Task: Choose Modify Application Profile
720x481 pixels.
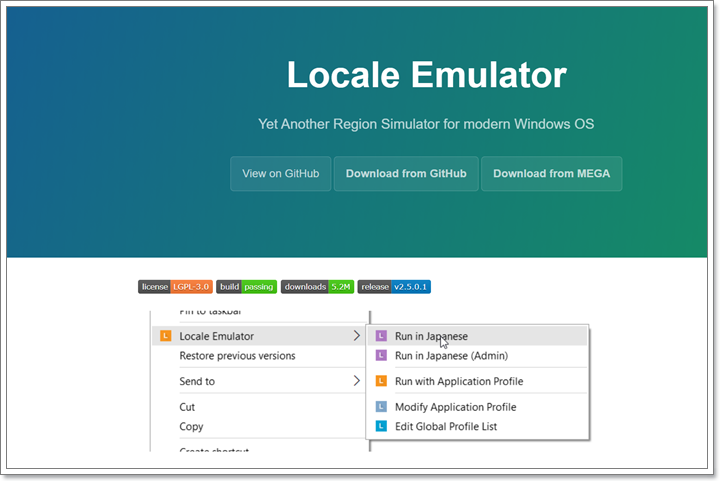Action: (x=478, y=407)
